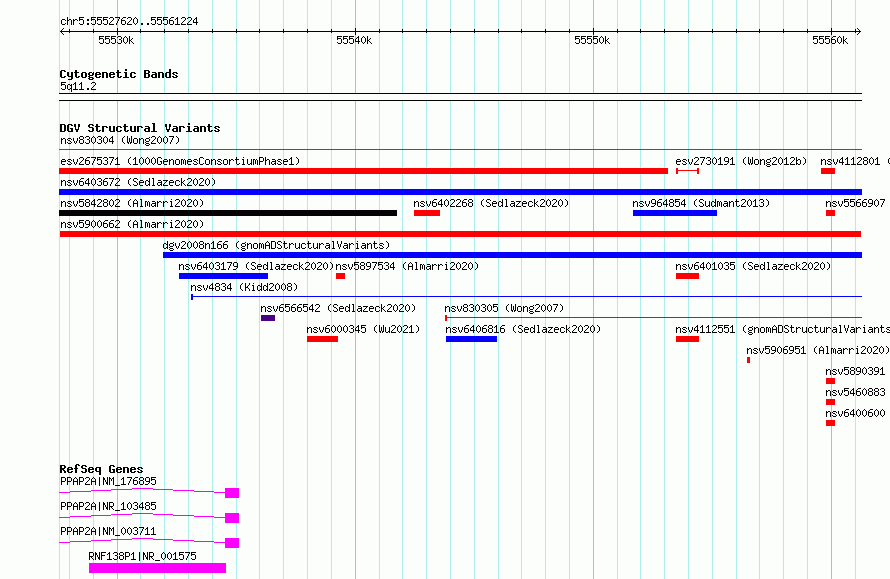Click the blue dgv2008n166 variant bar

click(x=512, y=255)
